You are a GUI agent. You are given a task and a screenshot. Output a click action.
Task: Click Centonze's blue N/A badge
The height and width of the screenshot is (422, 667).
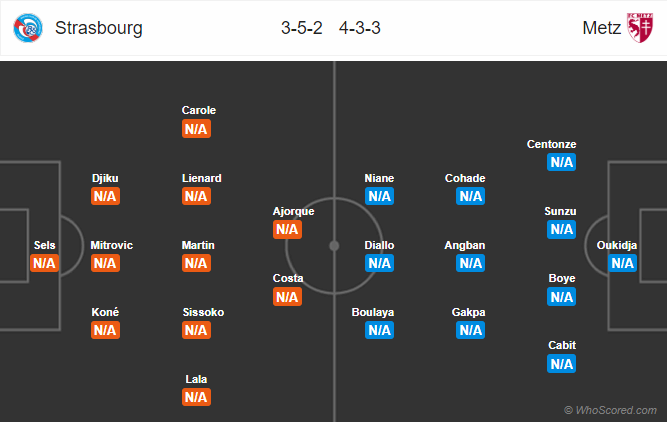561,162
